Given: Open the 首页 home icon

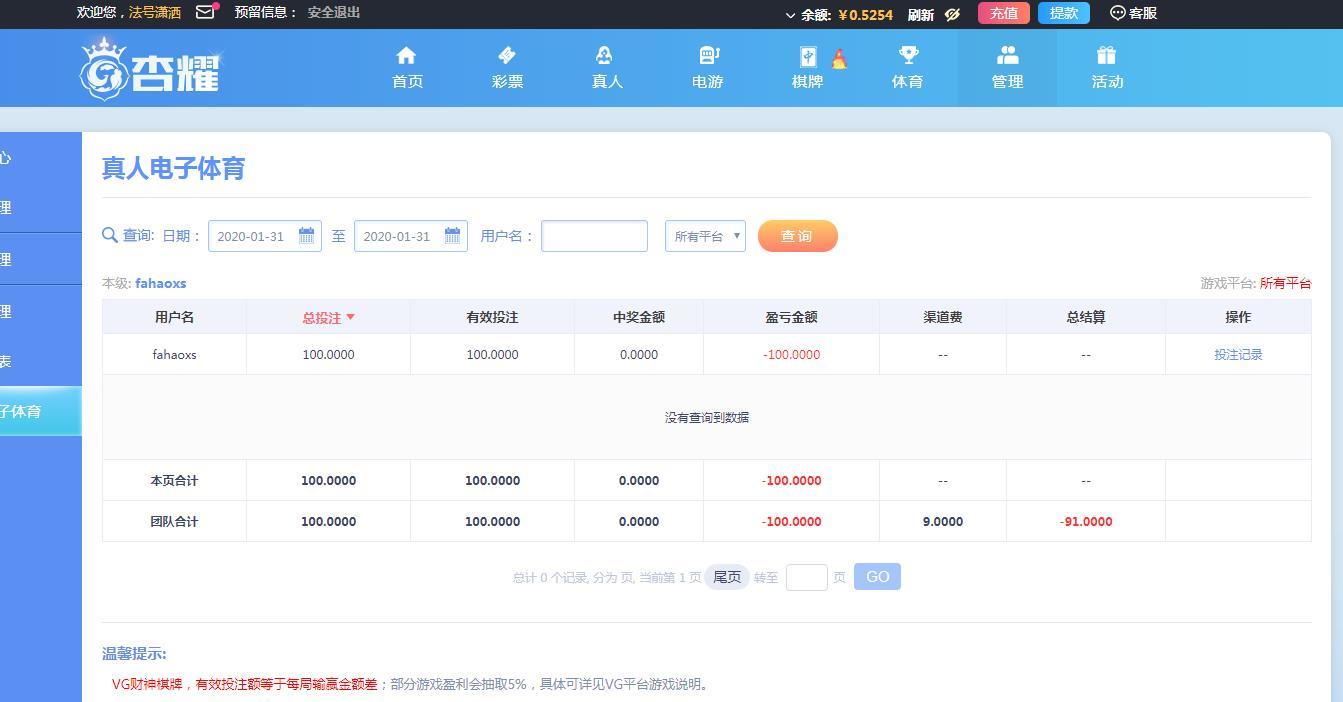Looking at the screenshot, I should (x=406, y=56).
